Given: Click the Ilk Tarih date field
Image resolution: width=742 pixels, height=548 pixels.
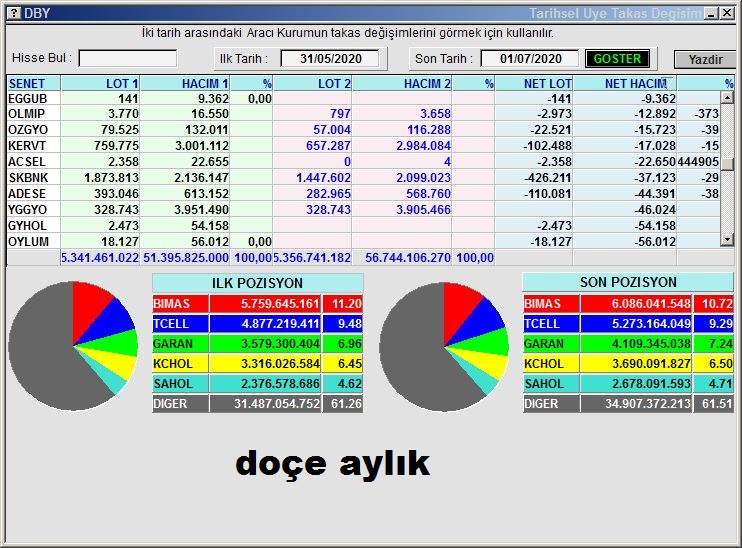Looking at the screenshot, I should [330, 59].
